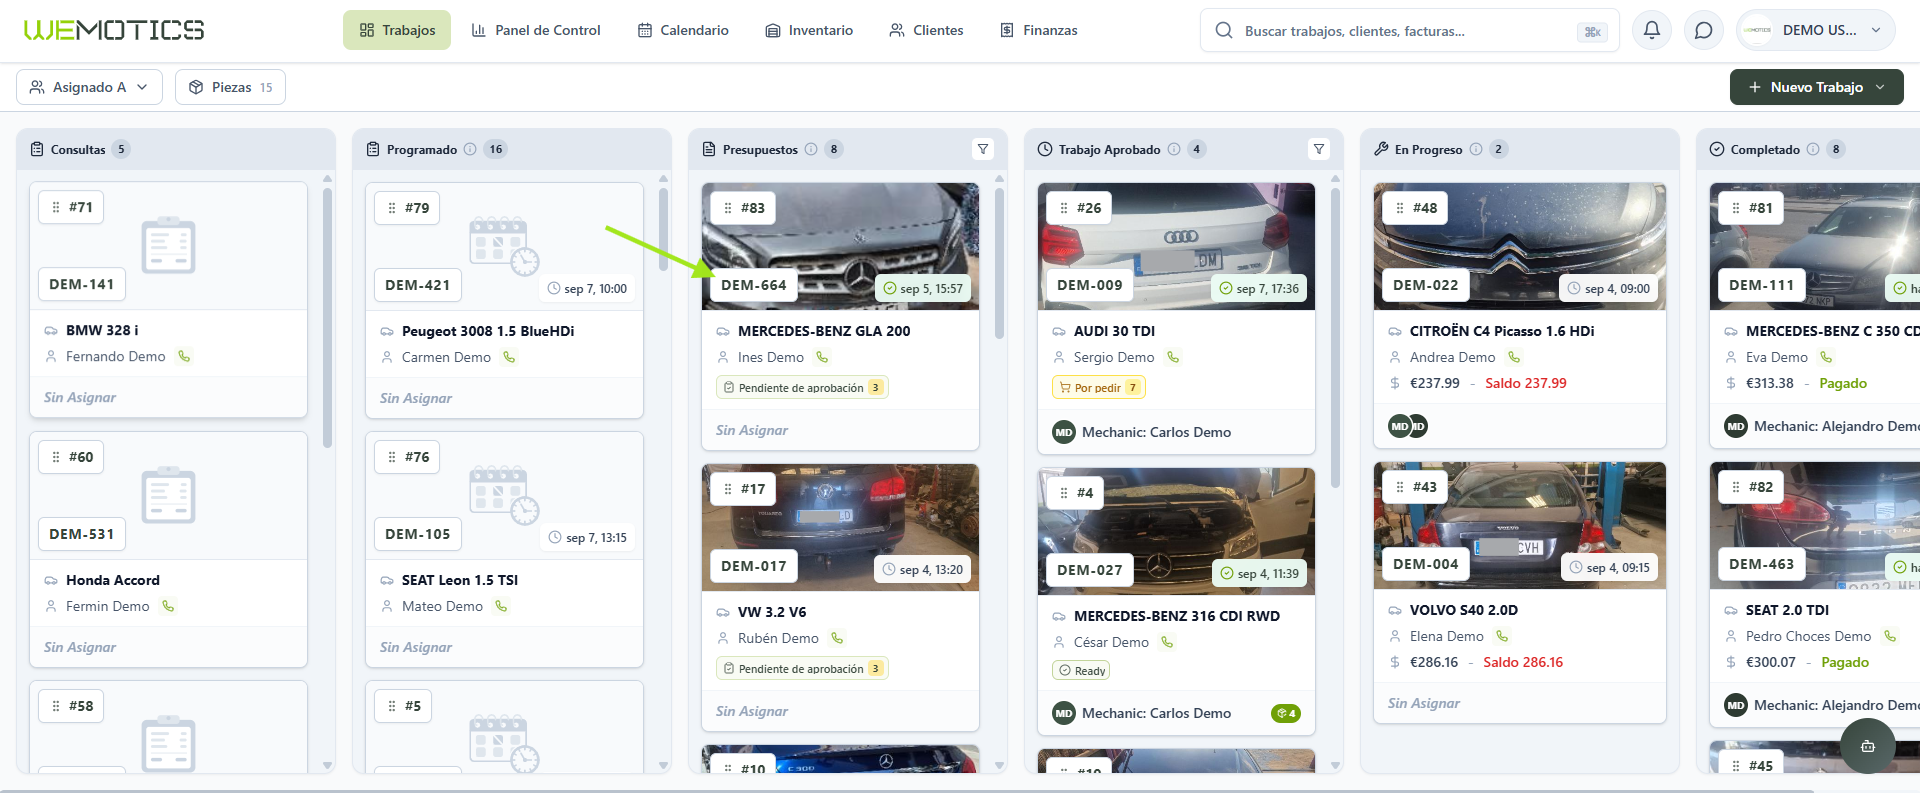Open the Asignado A filter dropdown
1920x793 pixels.
click(89, 87)
